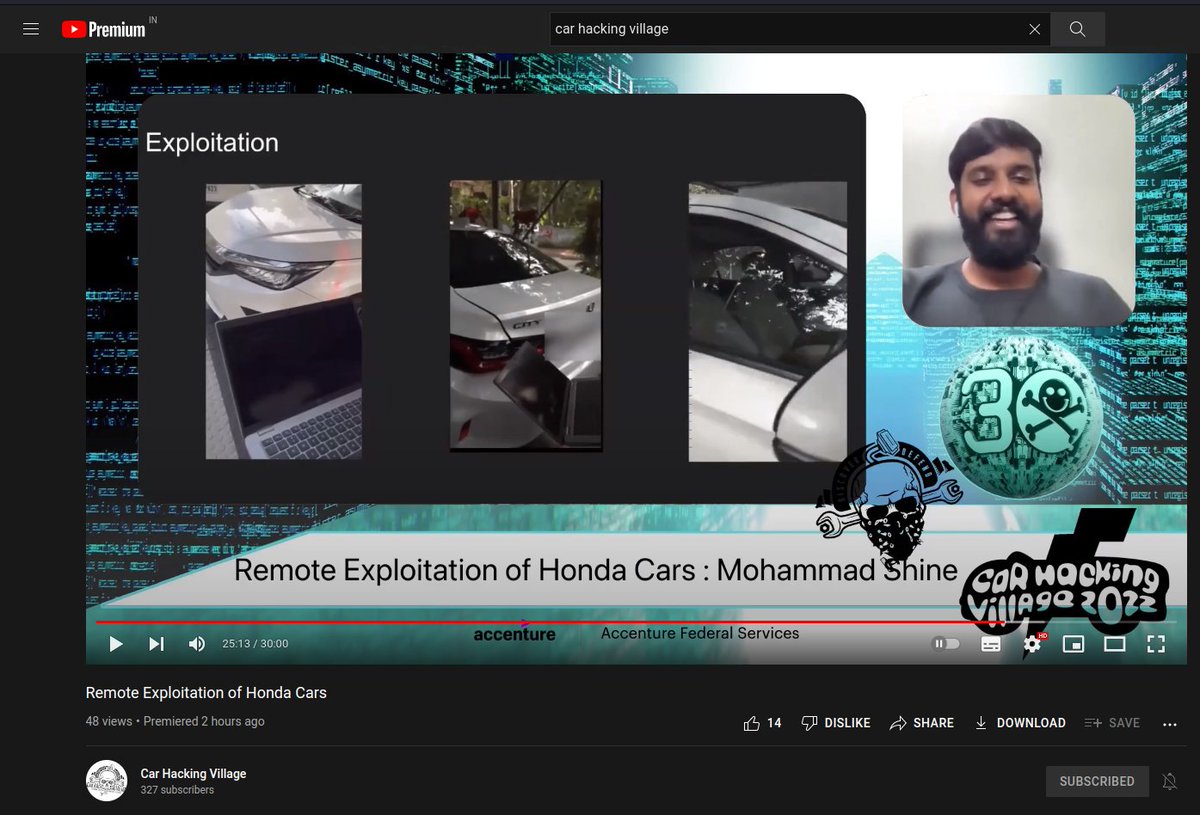Click the Subscribed button
The image size is (1200, 815).
[1097, 781]
